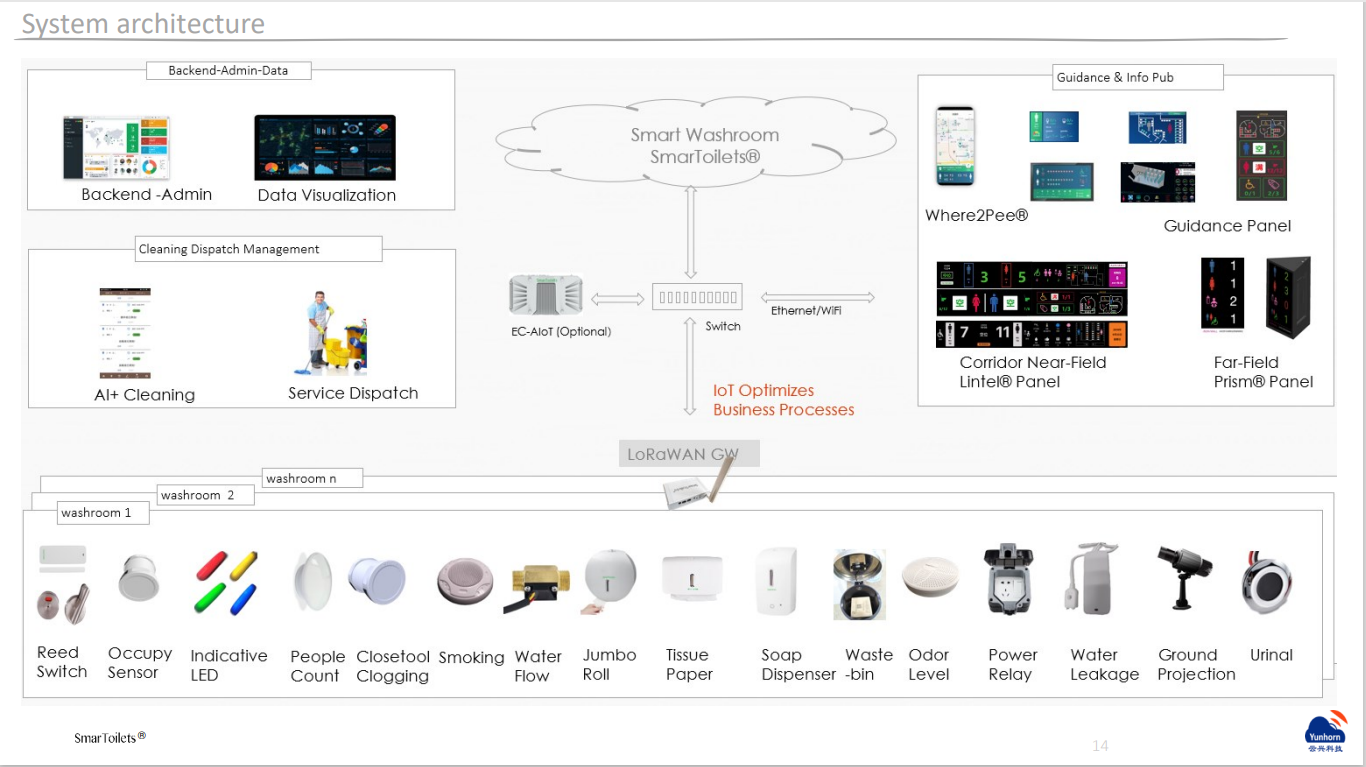Screen dimensions: 1366x767
Task: Click the Water Leakage caption
Action: point(1104,664)
